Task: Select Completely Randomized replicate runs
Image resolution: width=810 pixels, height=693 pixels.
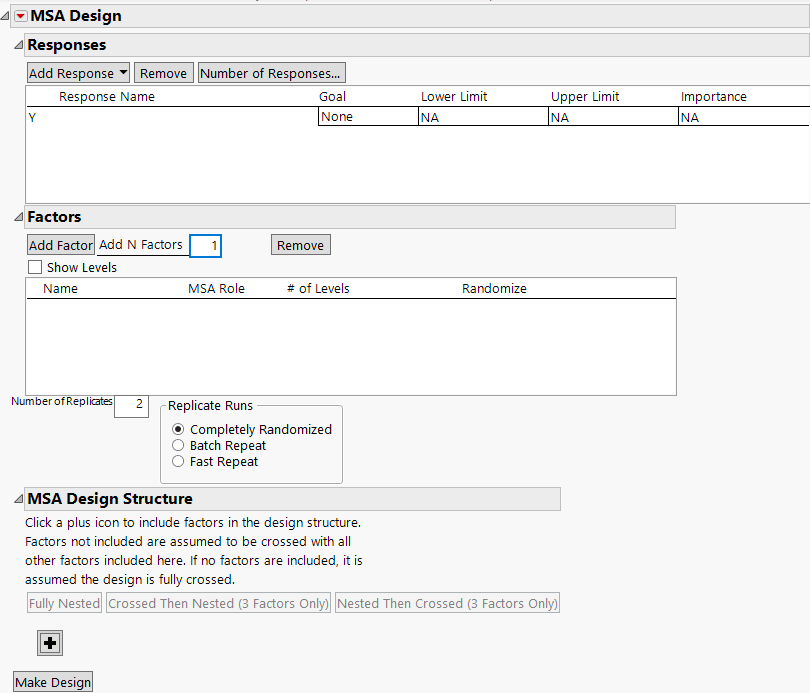Action: click(x=179, y=430)
